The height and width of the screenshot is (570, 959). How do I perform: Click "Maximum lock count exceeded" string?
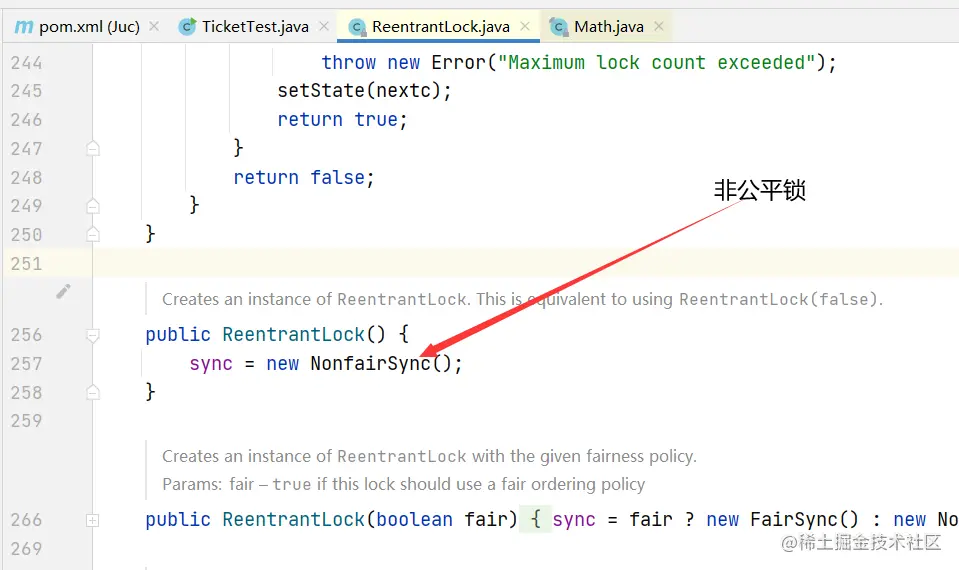coord(657,62)
